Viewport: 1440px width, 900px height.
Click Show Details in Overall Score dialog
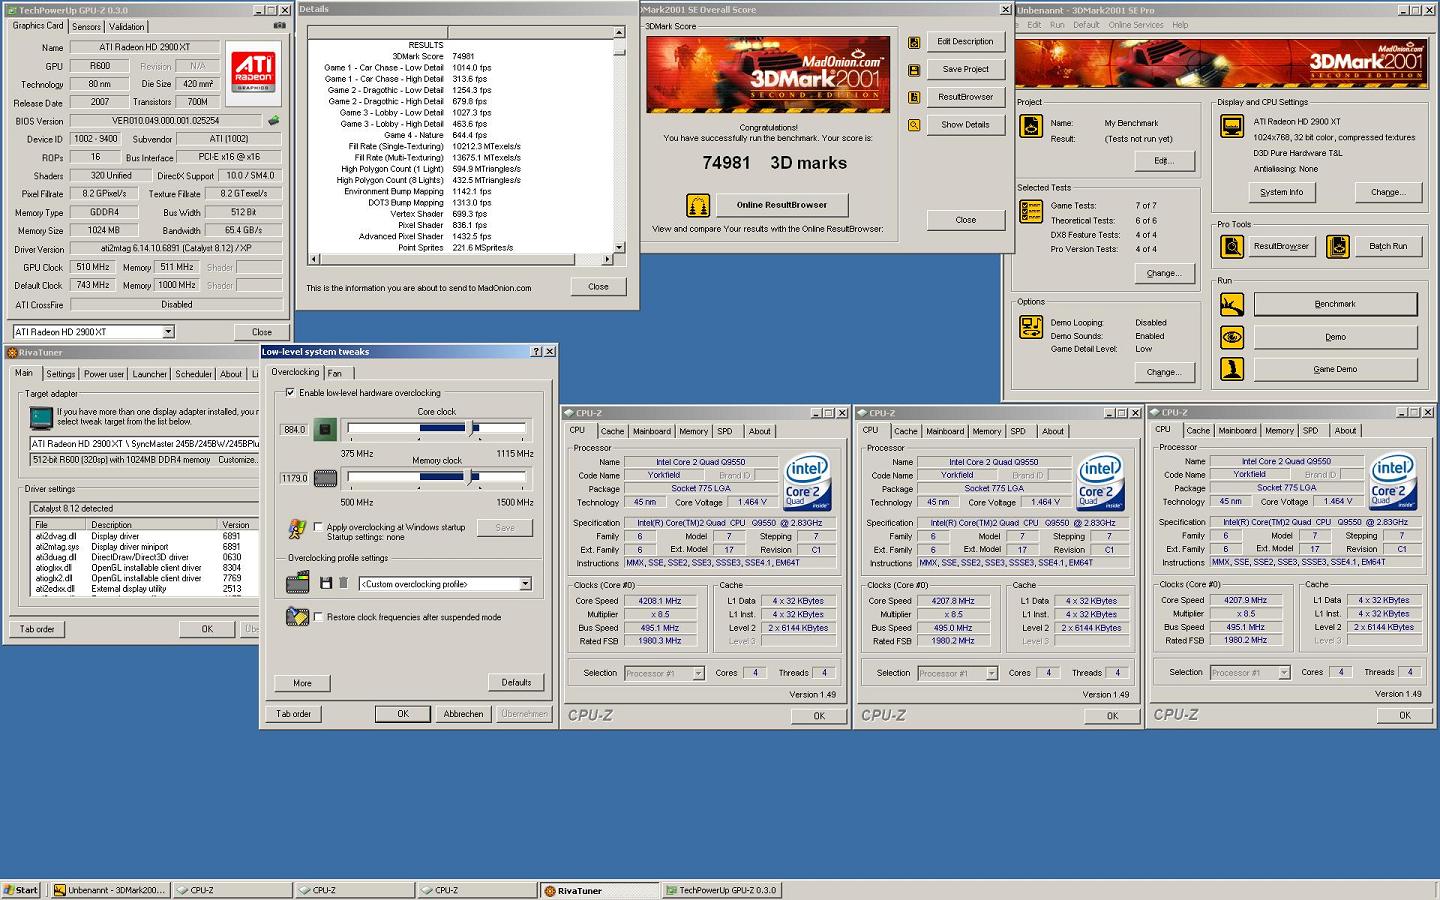point(965,125)
